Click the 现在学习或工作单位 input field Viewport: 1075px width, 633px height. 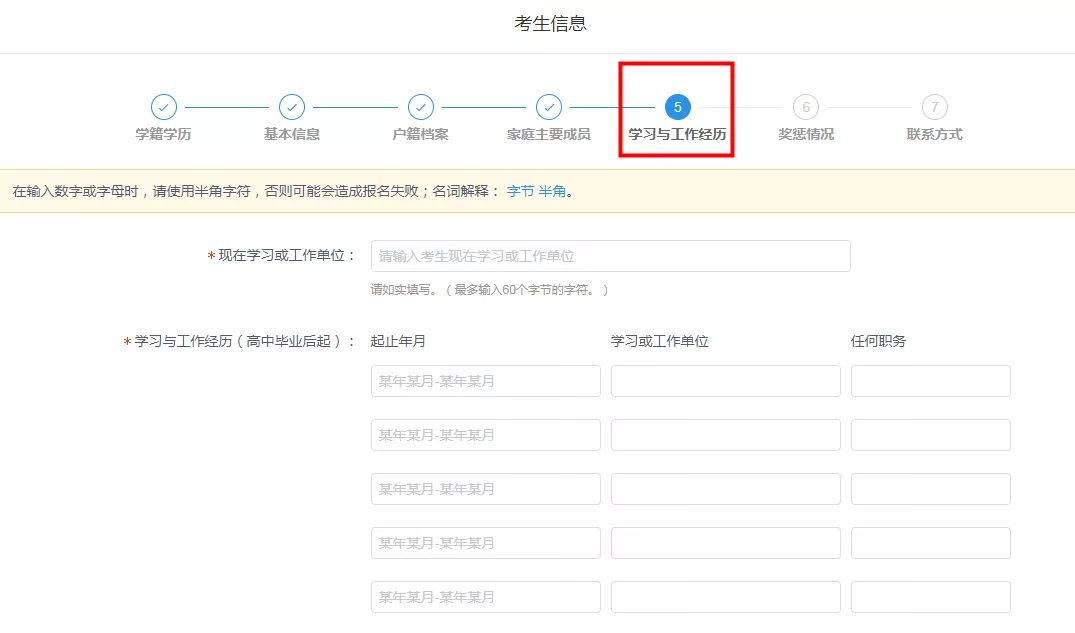coord(610,256)
